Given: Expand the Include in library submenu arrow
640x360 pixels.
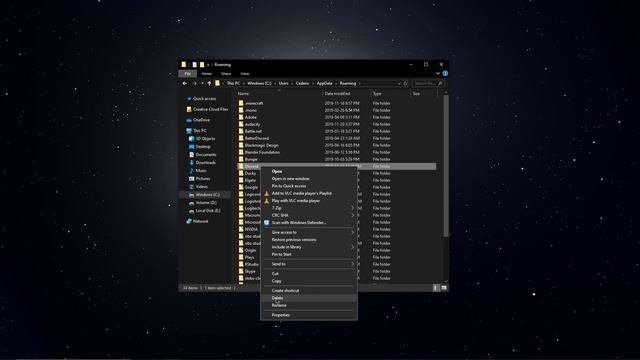Looking at the screenshot, I should (x=352, y=247).
